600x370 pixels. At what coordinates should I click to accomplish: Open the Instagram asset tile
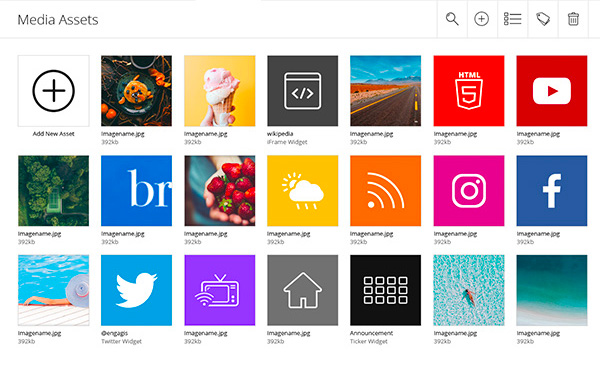(x=469, y=191)
